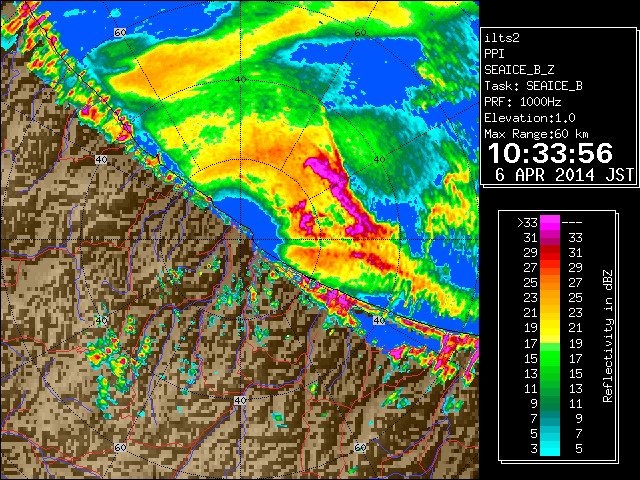The height and width of the screenshot is (480, 640).
Task: Click the 60 range label at lower right
Action: tap(360, 447)
